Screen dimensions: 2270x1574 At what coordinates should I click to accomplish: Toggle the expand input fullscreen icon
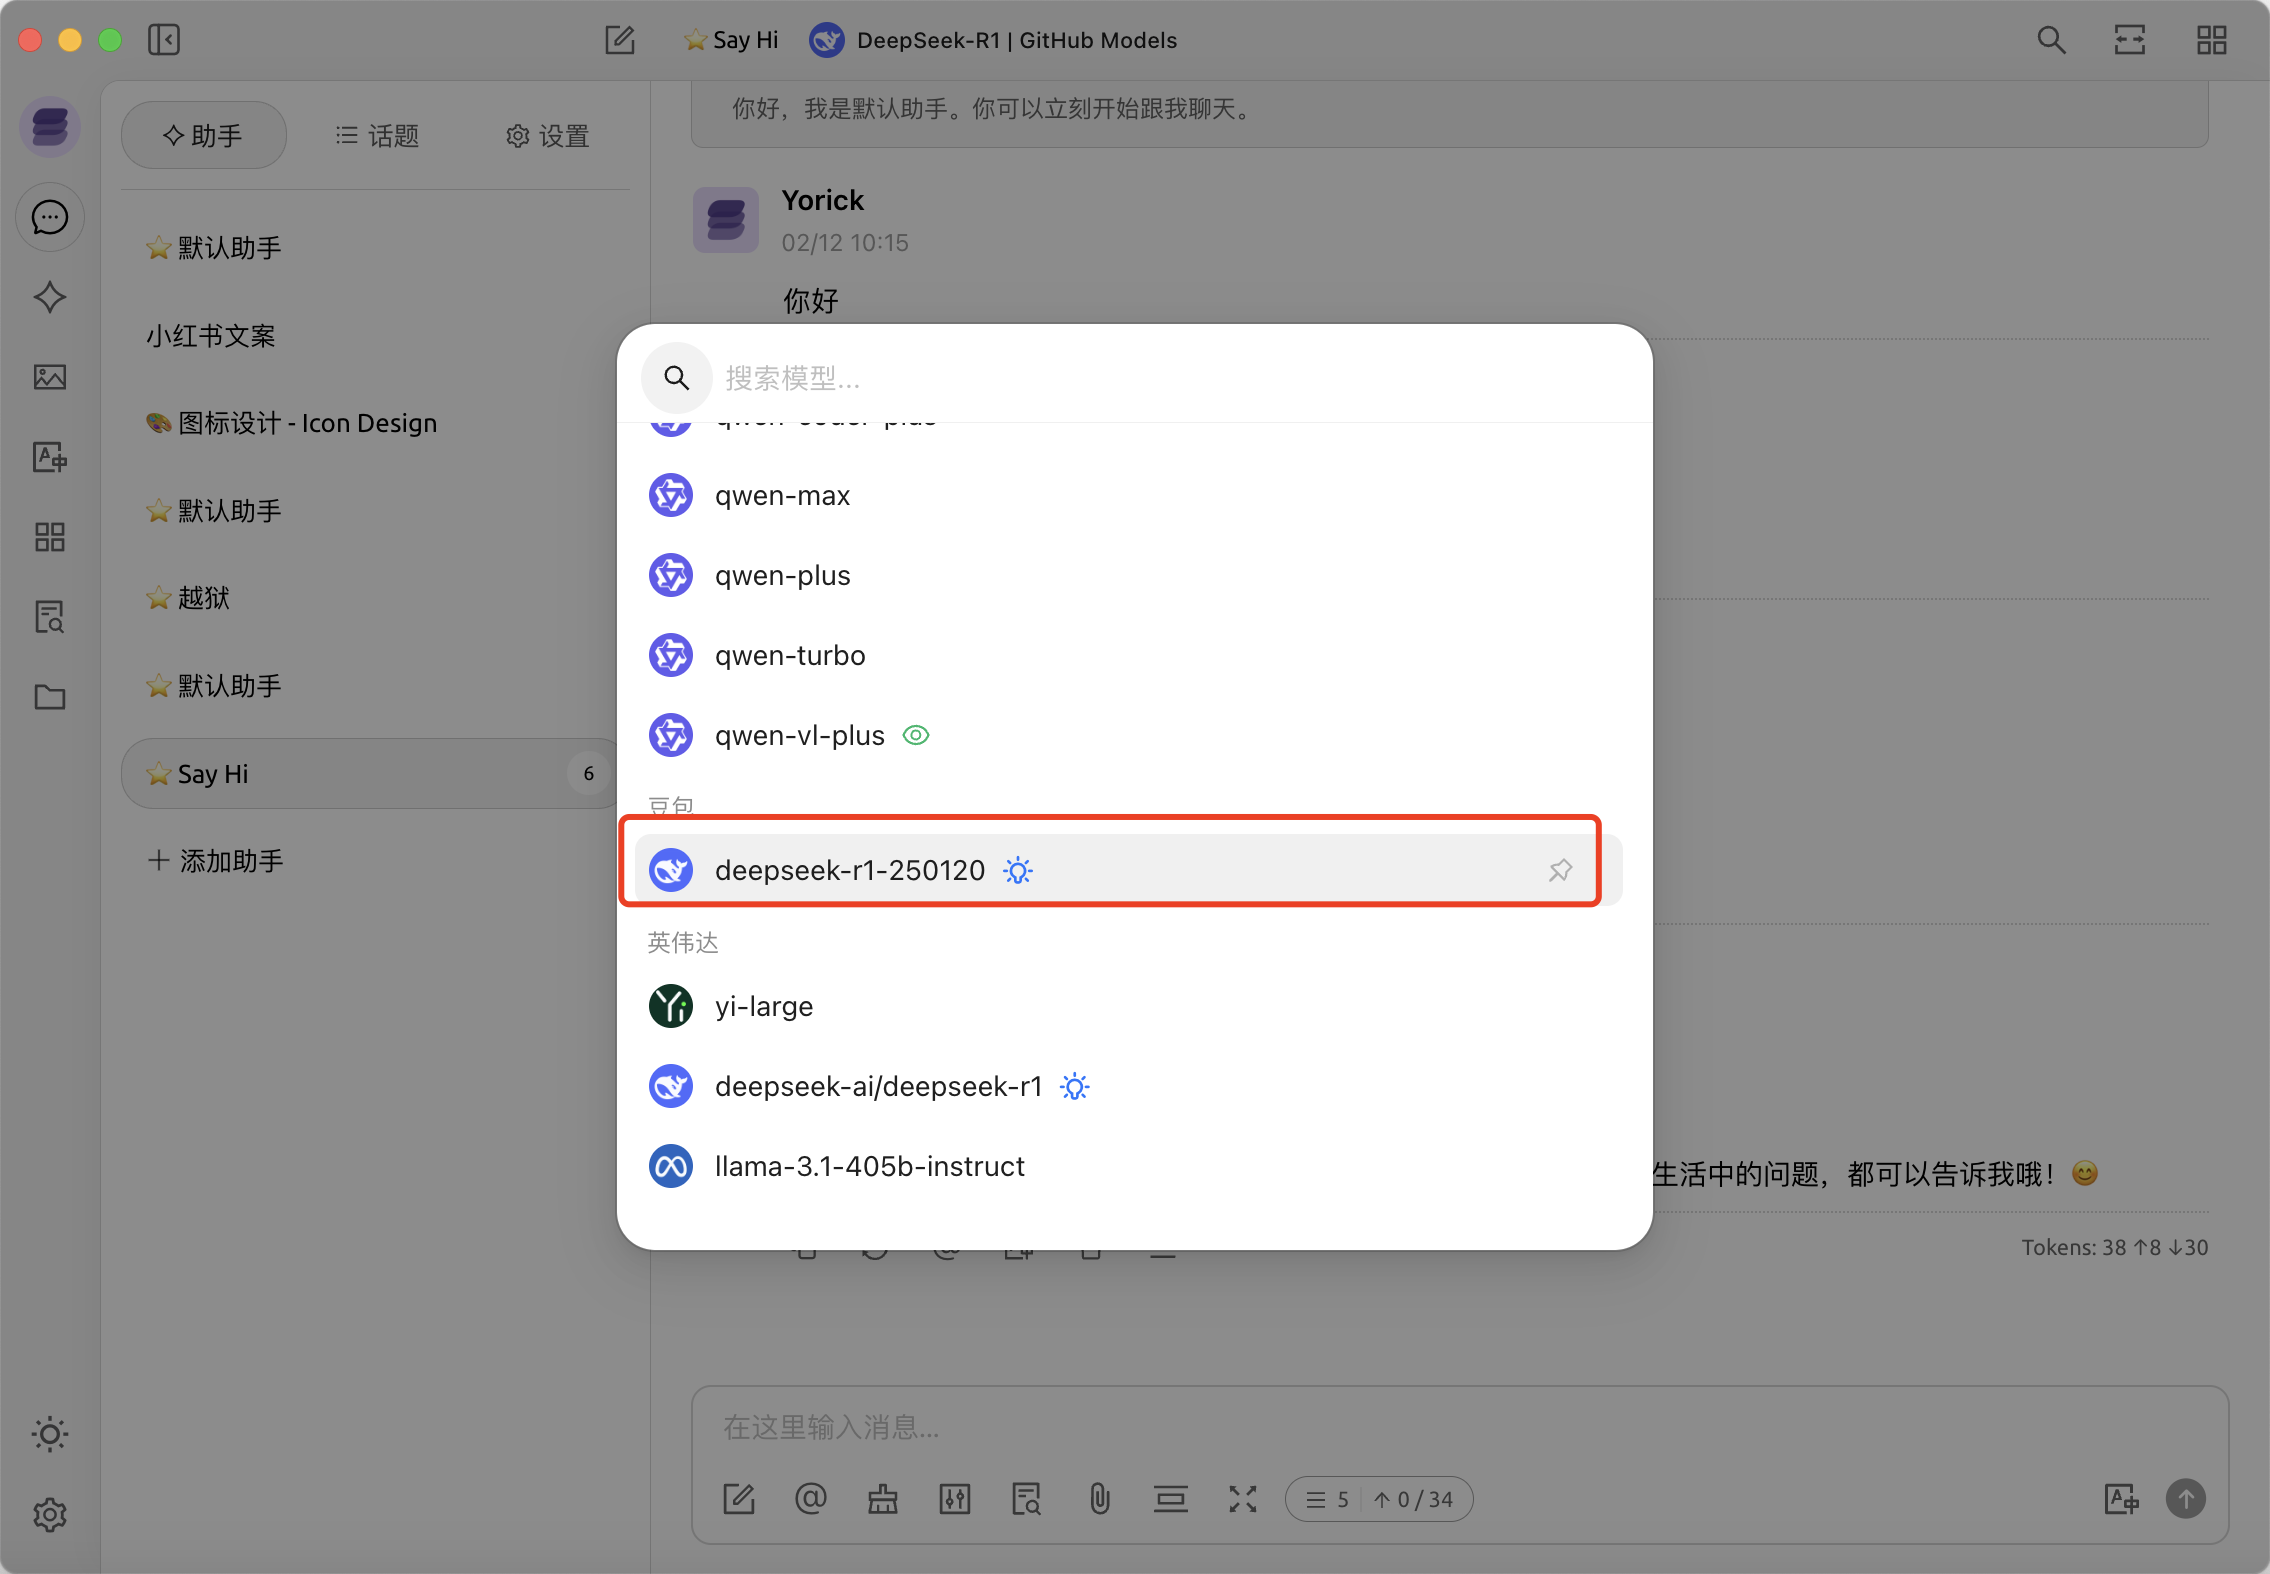1242,1499
